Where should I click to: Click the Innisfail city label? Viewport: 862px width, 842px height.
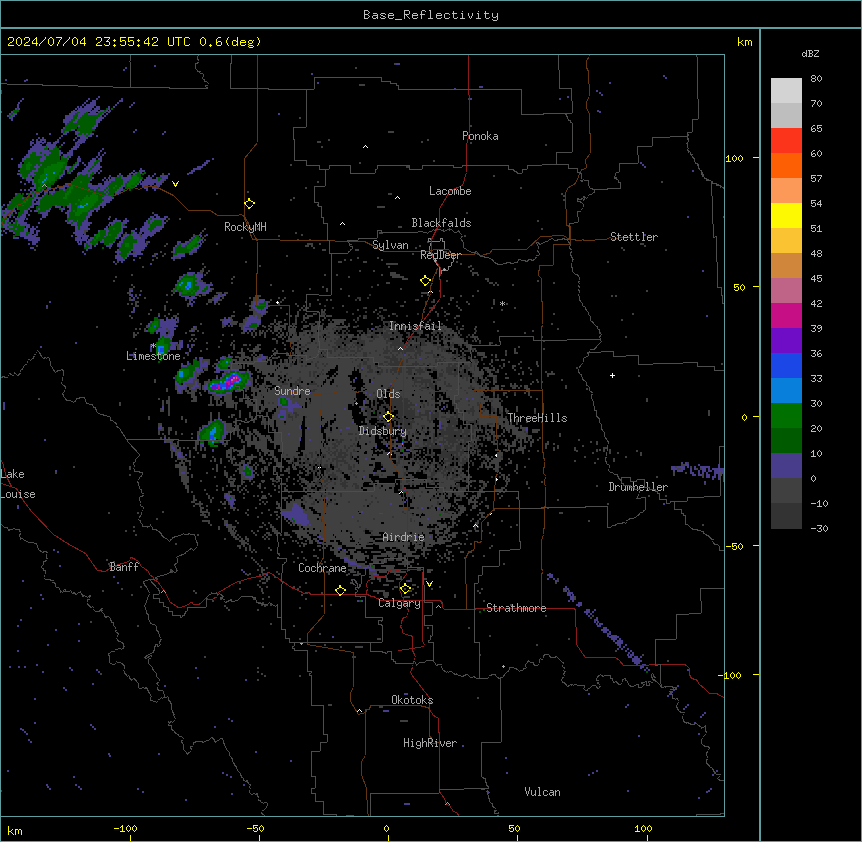point(415,326)
